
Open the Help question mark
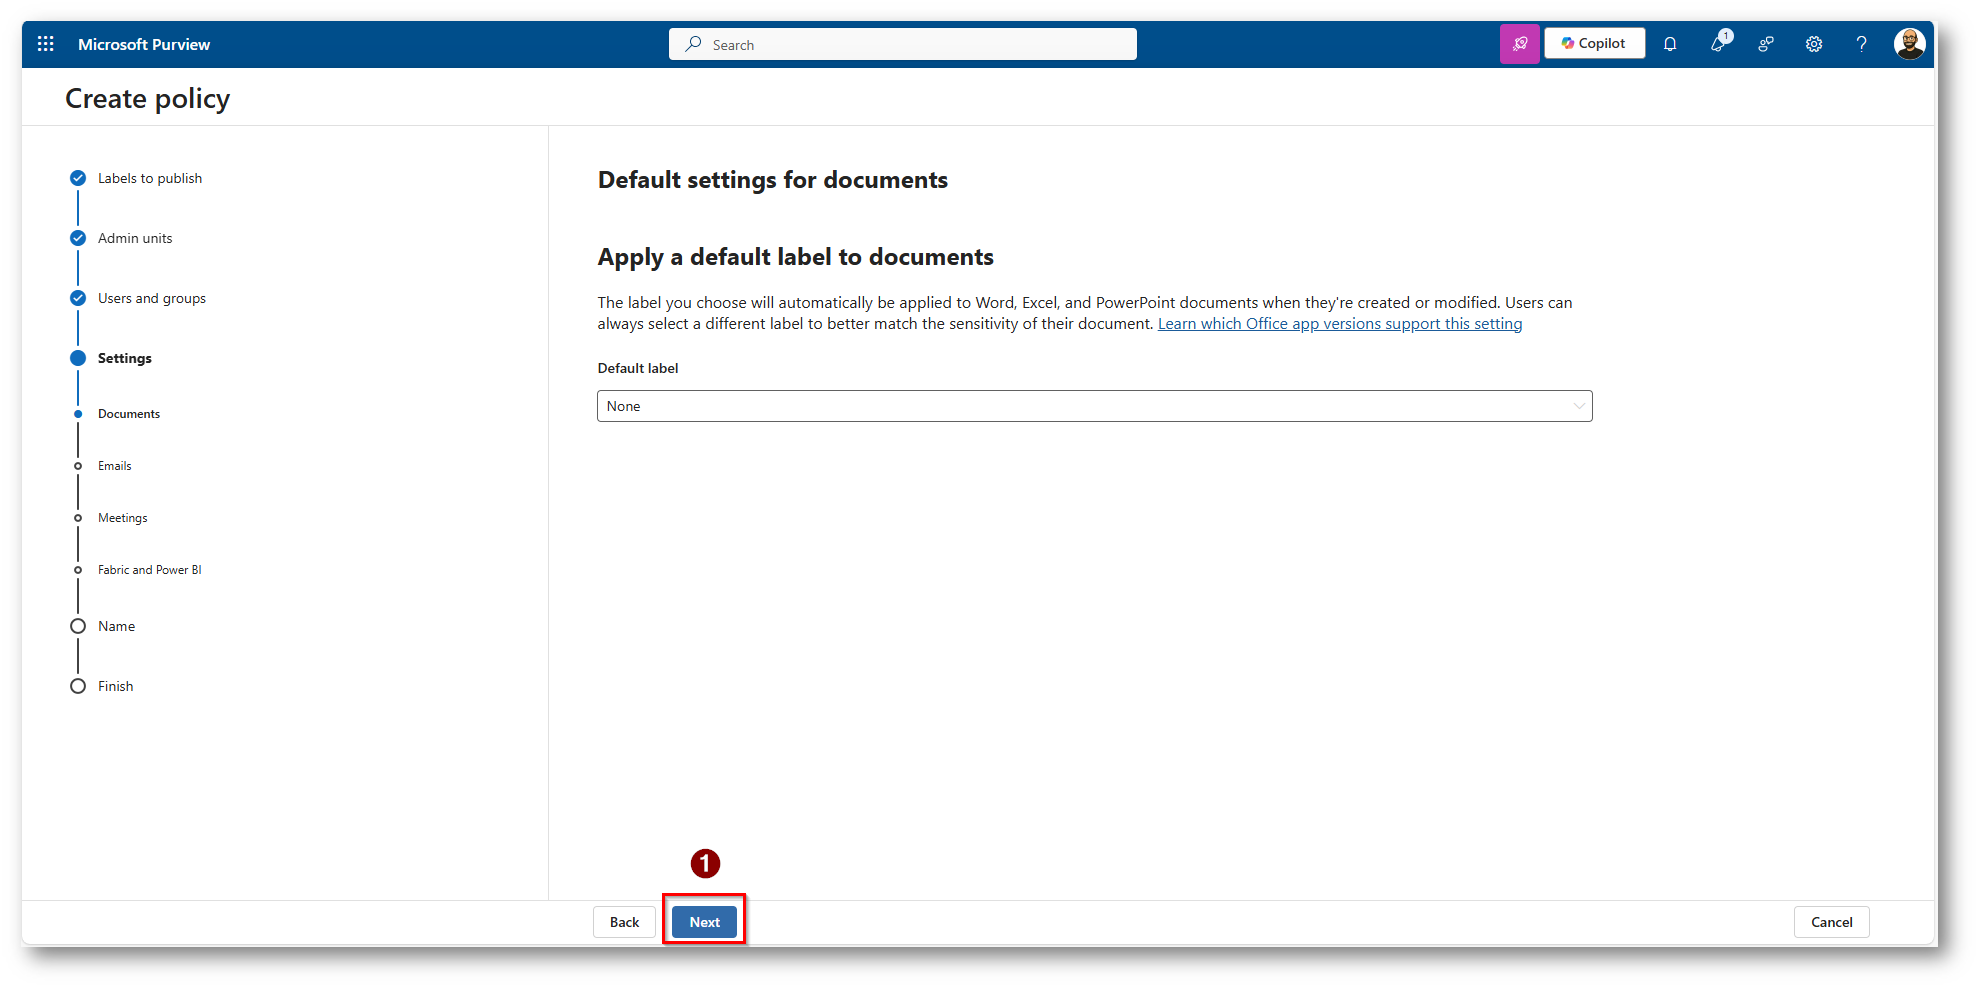[x=1861, y=44]
